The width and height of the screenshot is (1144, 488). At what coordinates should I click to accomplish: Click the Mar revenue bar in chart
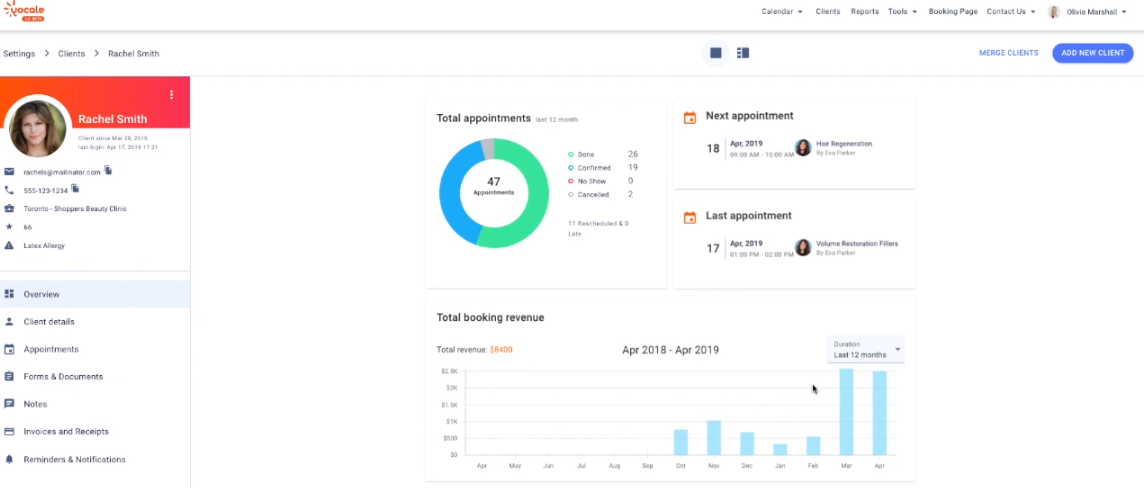coord(846,411)
